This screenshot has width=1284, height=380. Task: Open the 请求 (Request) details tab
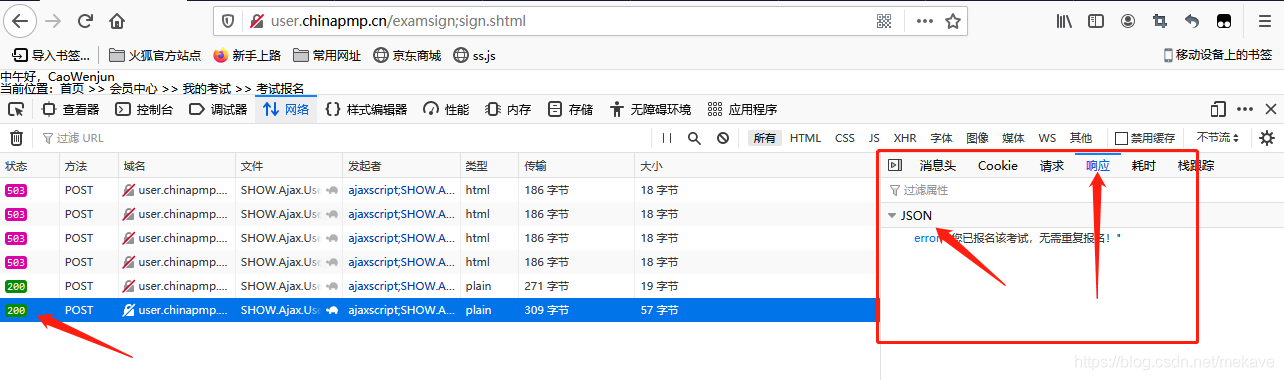[1052, 166]
